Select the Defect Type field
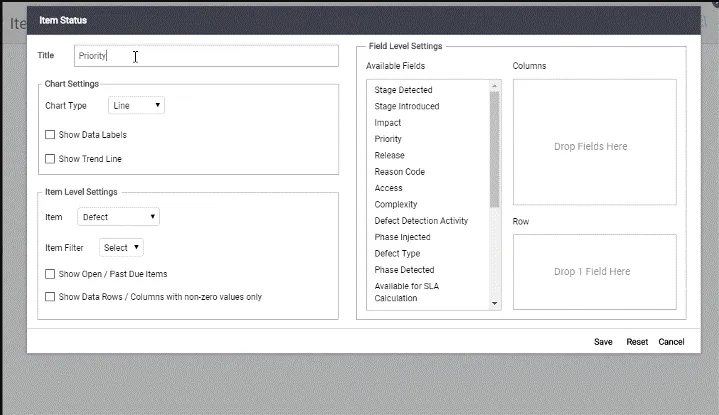 tap(397, 254)
